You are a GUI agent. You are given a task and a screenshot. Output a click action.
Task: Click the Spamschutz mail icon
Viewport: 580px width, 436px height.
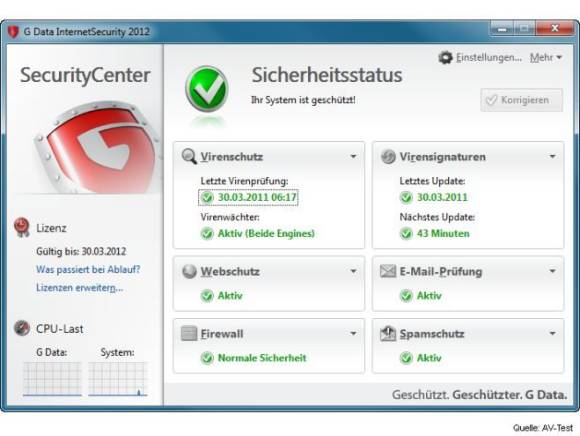click(388, 334)
